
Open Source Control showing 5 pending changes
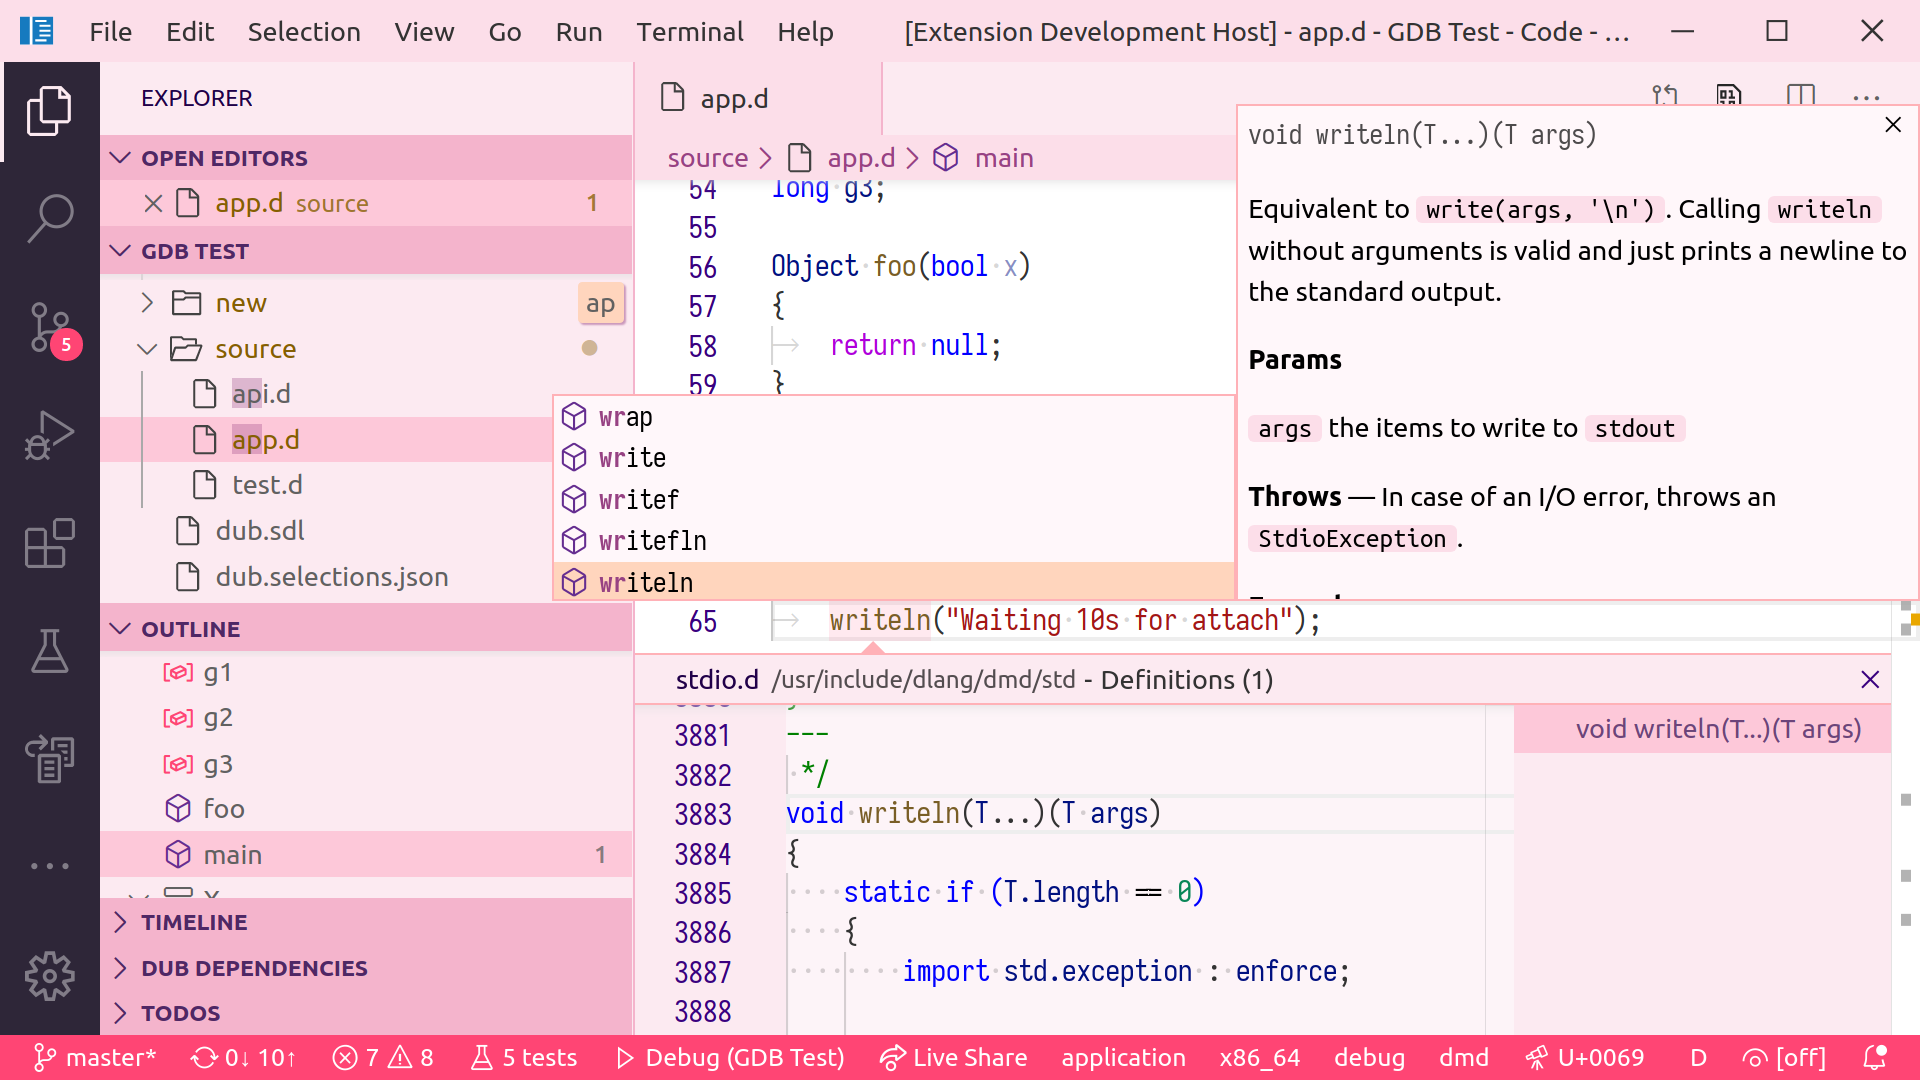(50, 327)
